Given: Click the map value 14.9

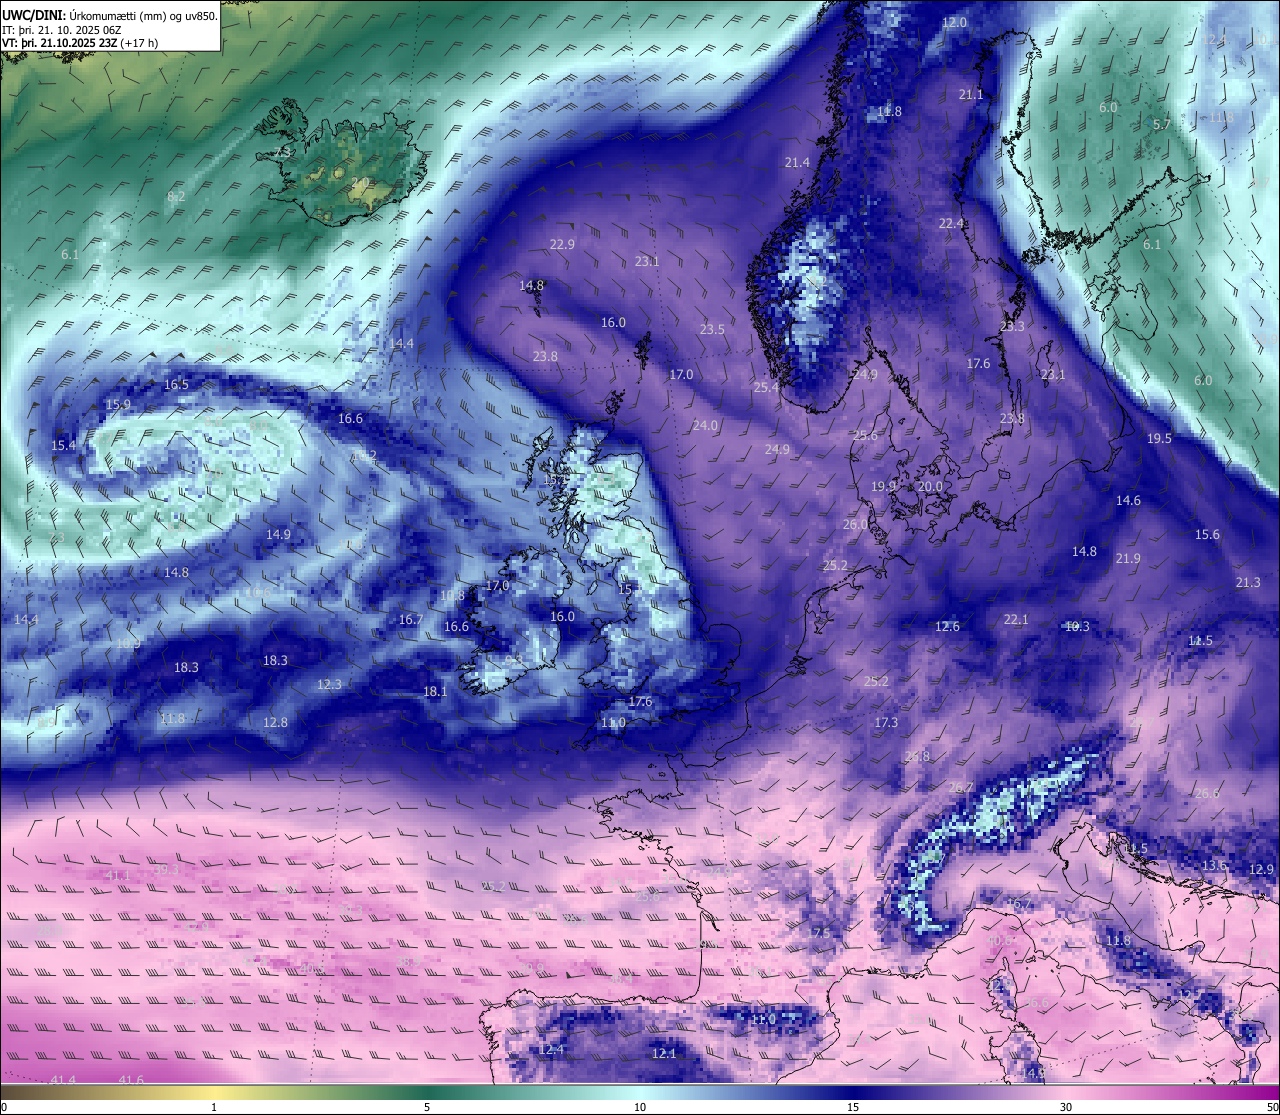Looking at the screenshot, I should (278, 535).
